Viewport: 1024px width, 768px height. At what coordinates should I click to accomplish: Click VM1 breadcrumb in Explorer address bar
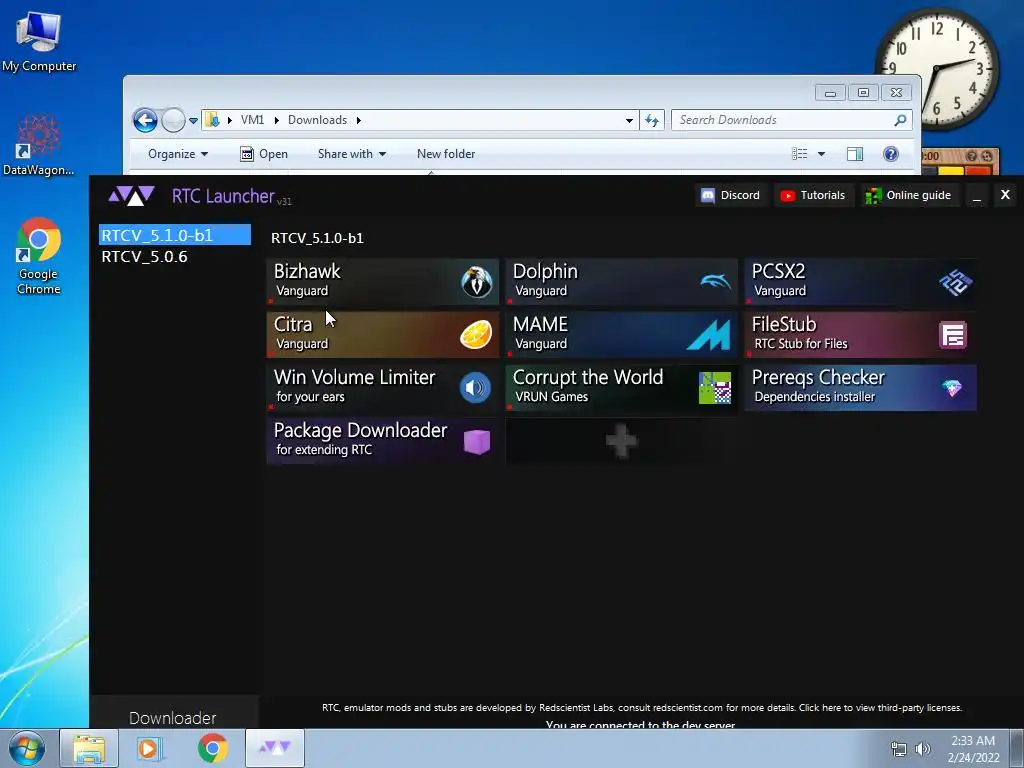click(252, 120)
